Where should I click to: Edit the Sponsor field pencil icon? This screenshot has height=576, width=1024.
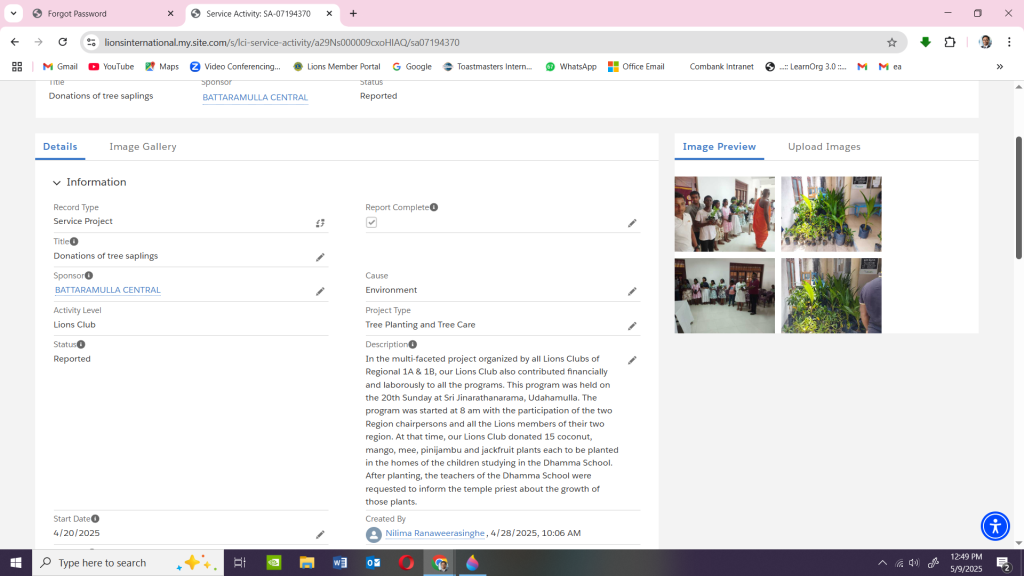pyautogui.click(x=320, y=291)
